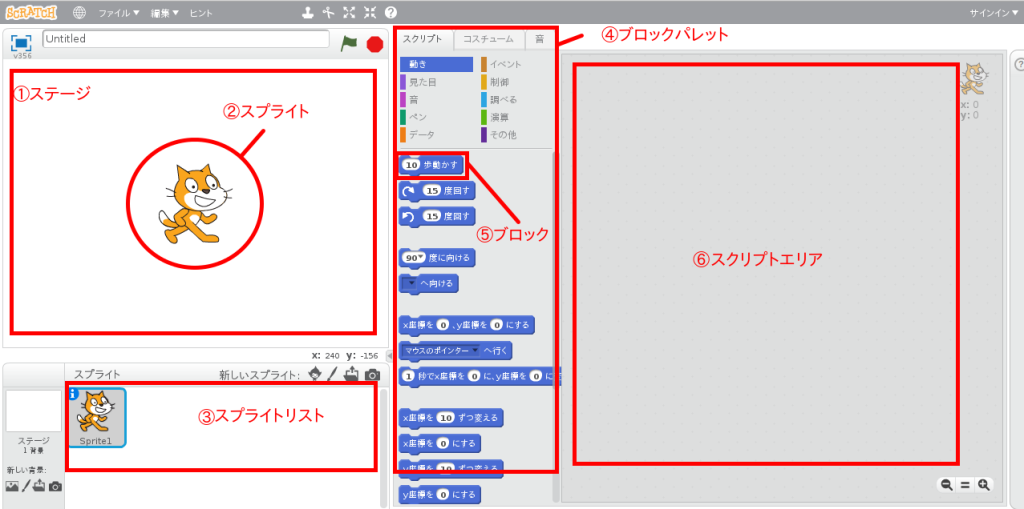Select the Sprite1 thumbnail
The width and height of the screenshot is (1024, 509).
coord(96,418)
